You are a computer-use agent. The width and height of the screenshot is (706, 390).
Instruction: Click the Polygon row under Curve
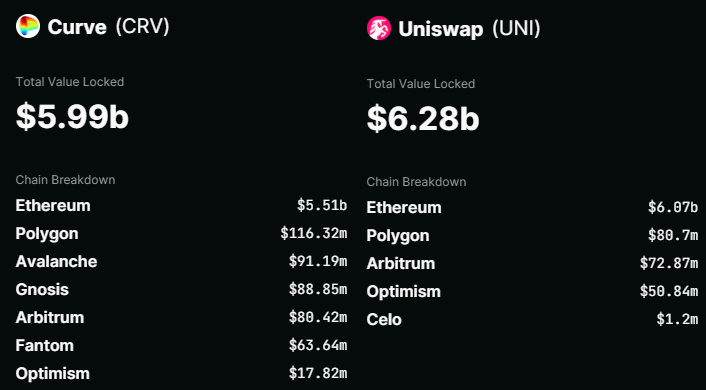click(x=181, y=233)
